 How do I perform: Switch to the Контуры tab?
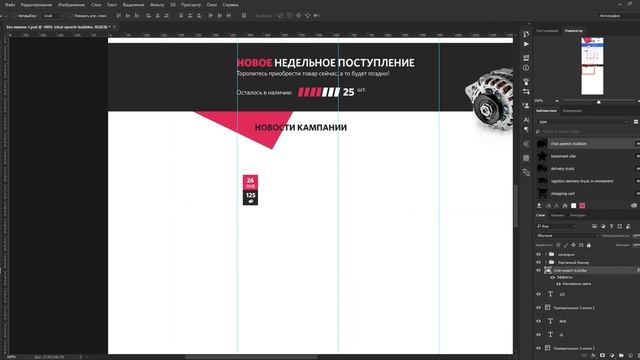tap(578, 215)
